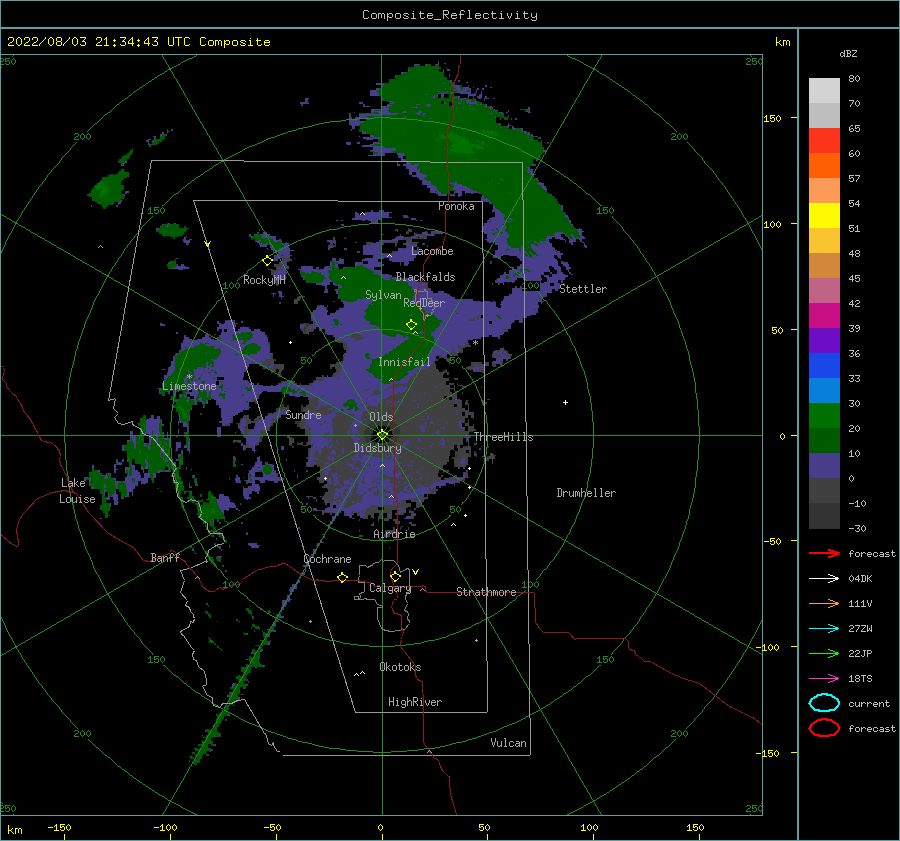Select the orange 111V arrow icon
This screenshot has width=900, height=841.
click(x=824, y=603)
